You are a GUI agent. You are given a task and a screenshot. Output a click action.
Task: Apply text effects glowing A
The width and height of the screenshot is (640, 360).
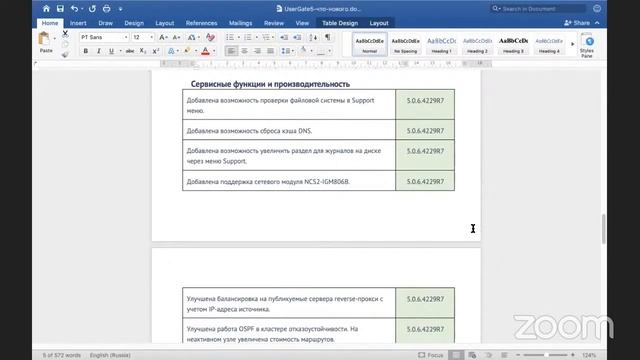tap(171, 51)
